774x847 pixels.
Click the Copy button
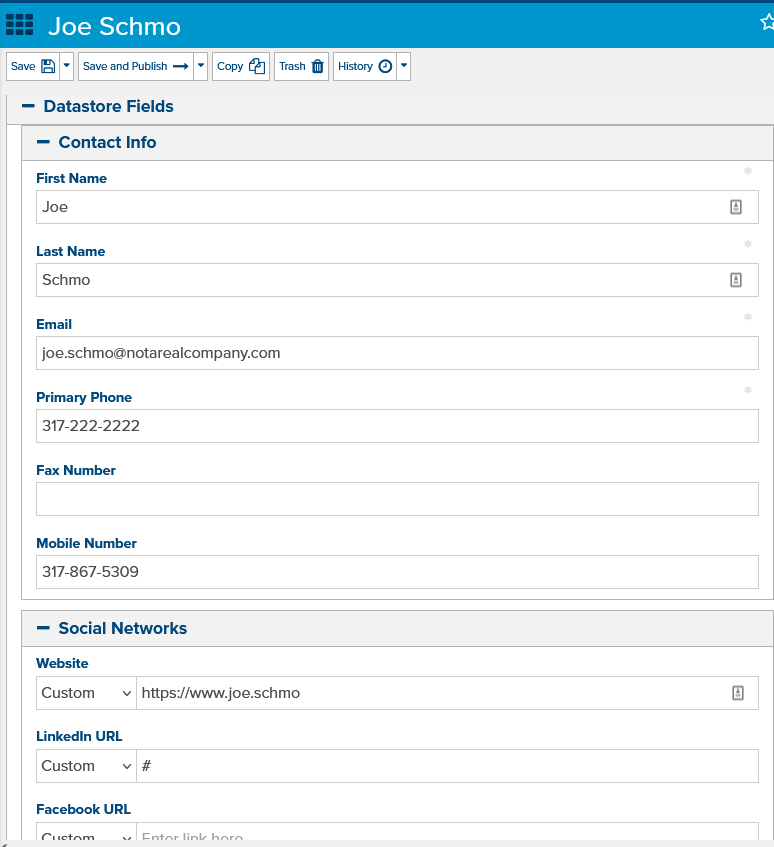241,66
